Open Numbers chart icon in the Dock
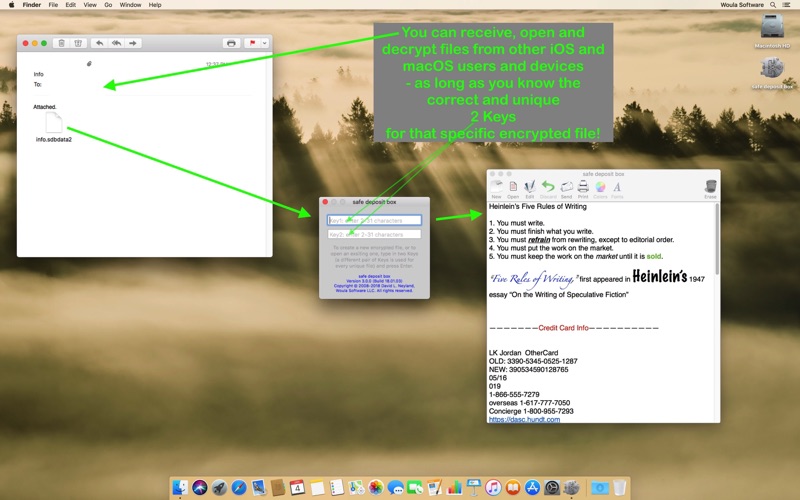The height and width of the screenshot is (500, 800). point(454,488)
